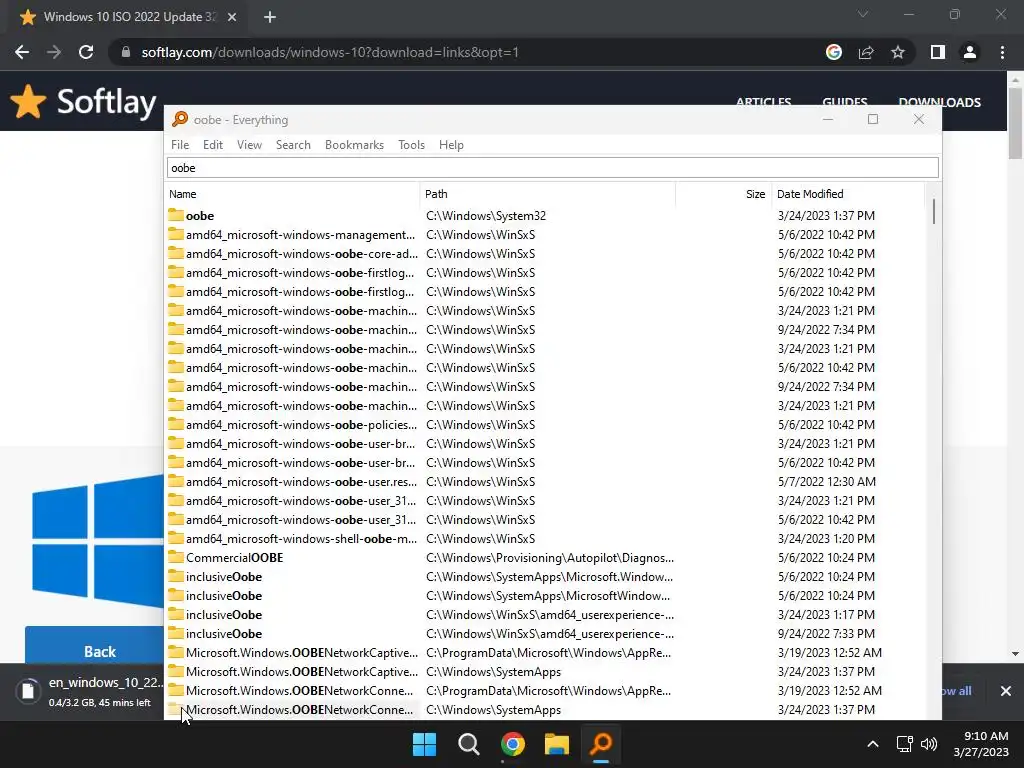The image size is (1024, 768).
Task: Sort results by Date Modified column
Action: (x=848, y=194)
